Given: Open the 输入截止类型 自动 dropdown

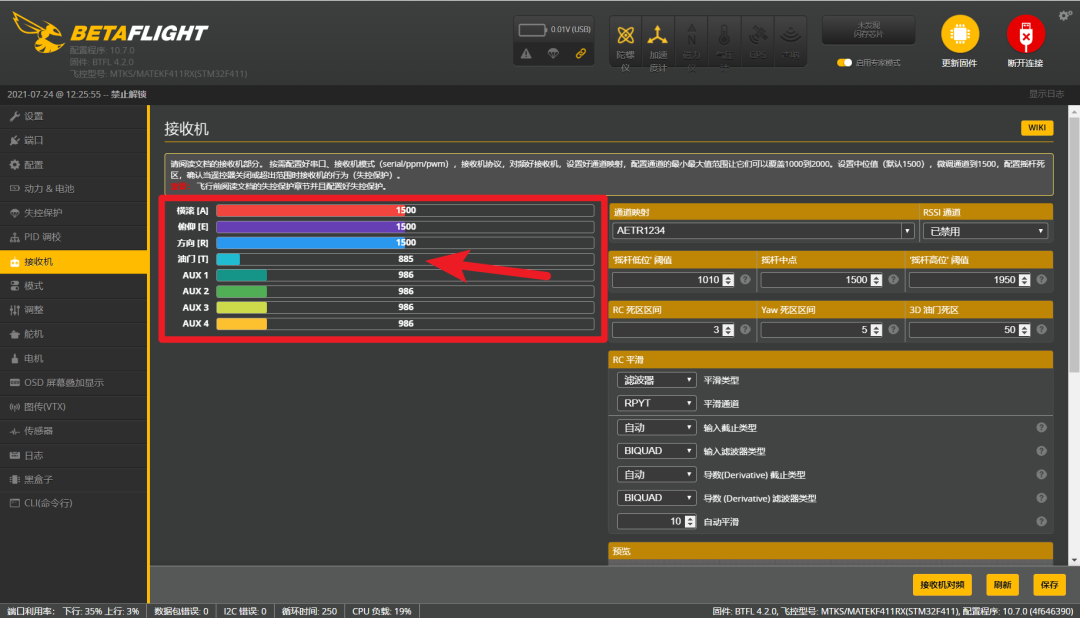Looking at the screenshot, I should (656, 428).
